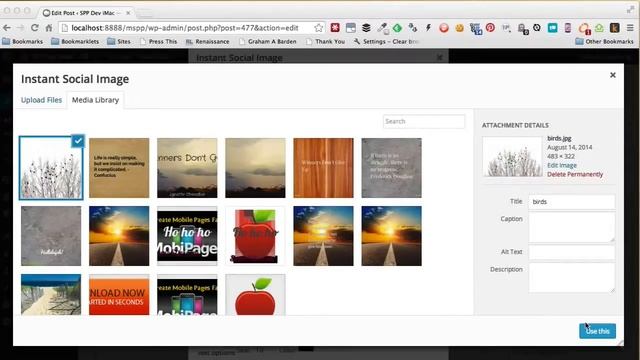Select the 'nners Don't Q' sunset thumbnail

[x=187, y=168]
